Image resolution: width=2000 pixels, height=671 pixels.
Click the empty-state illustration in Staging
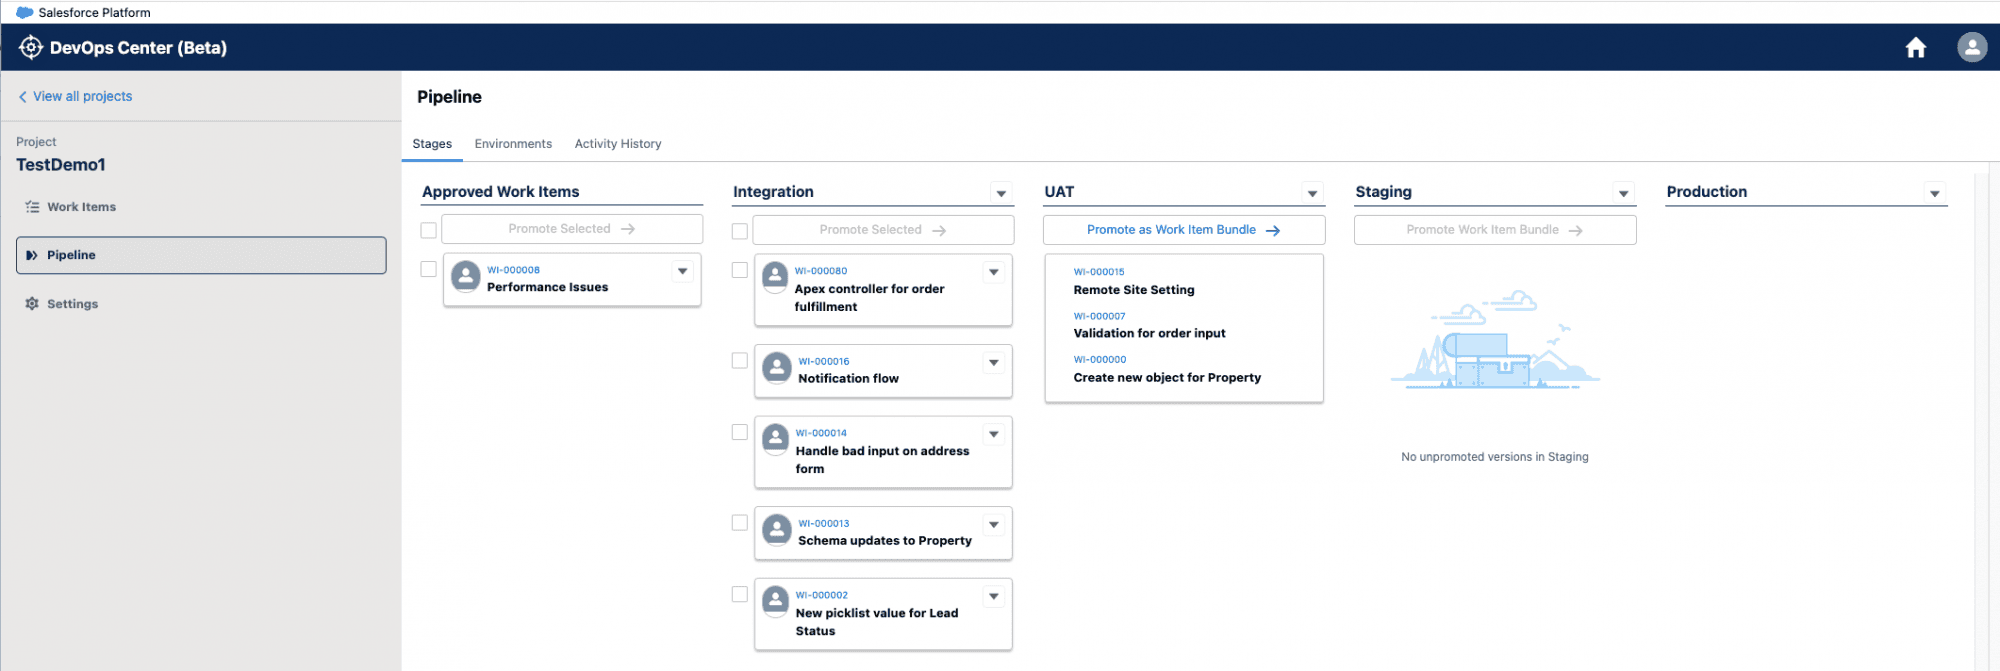[x=1495, y=340]
